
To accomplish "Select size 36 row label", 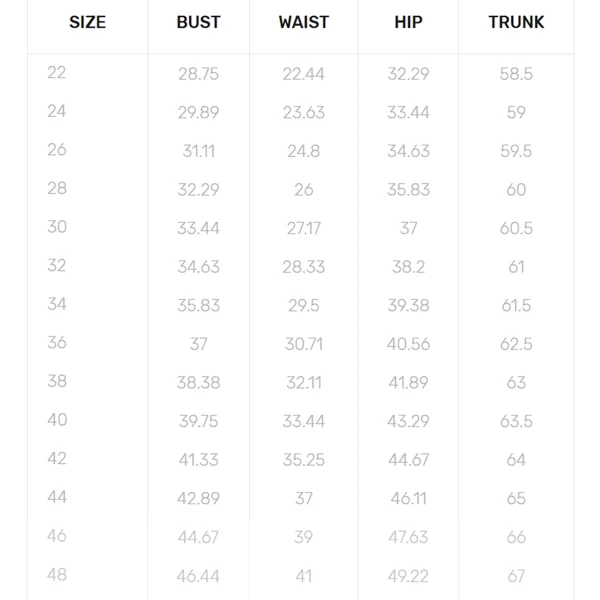I will click(x=57, y=342).
